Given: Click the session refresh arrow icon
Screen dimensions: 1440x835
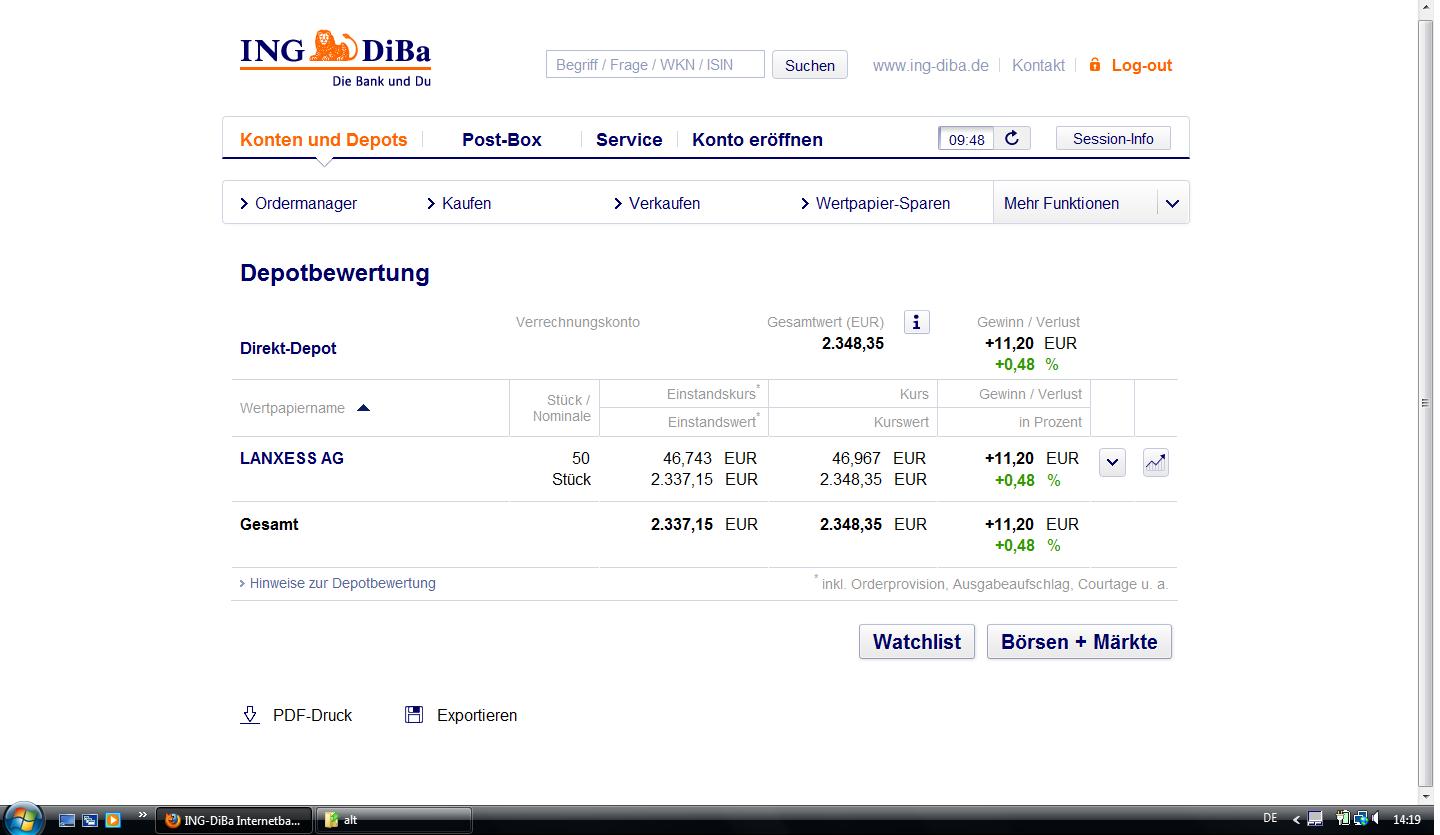Looking at the screenshot, I should click(x=1012, y=138).
